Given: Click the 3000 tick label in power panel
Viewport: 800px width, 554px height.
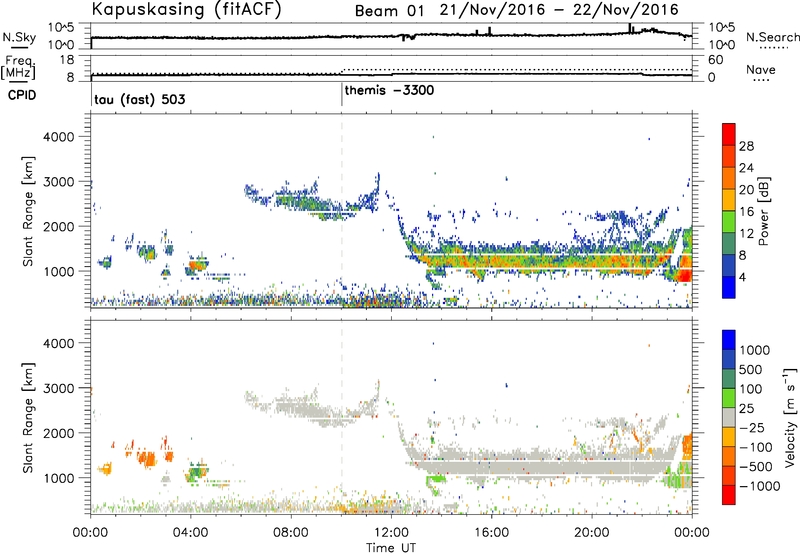Looking at the screenshot, I should [58, 182].
